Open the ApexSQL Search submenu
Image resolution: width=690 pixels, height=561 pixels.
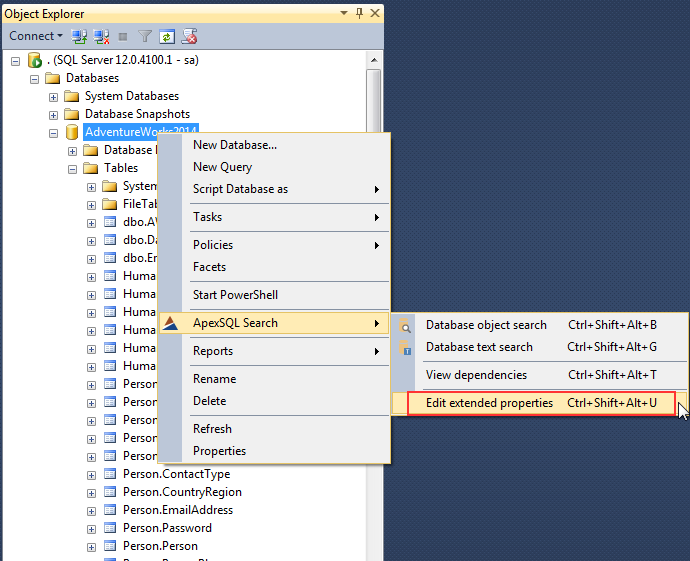coord(274,323)
